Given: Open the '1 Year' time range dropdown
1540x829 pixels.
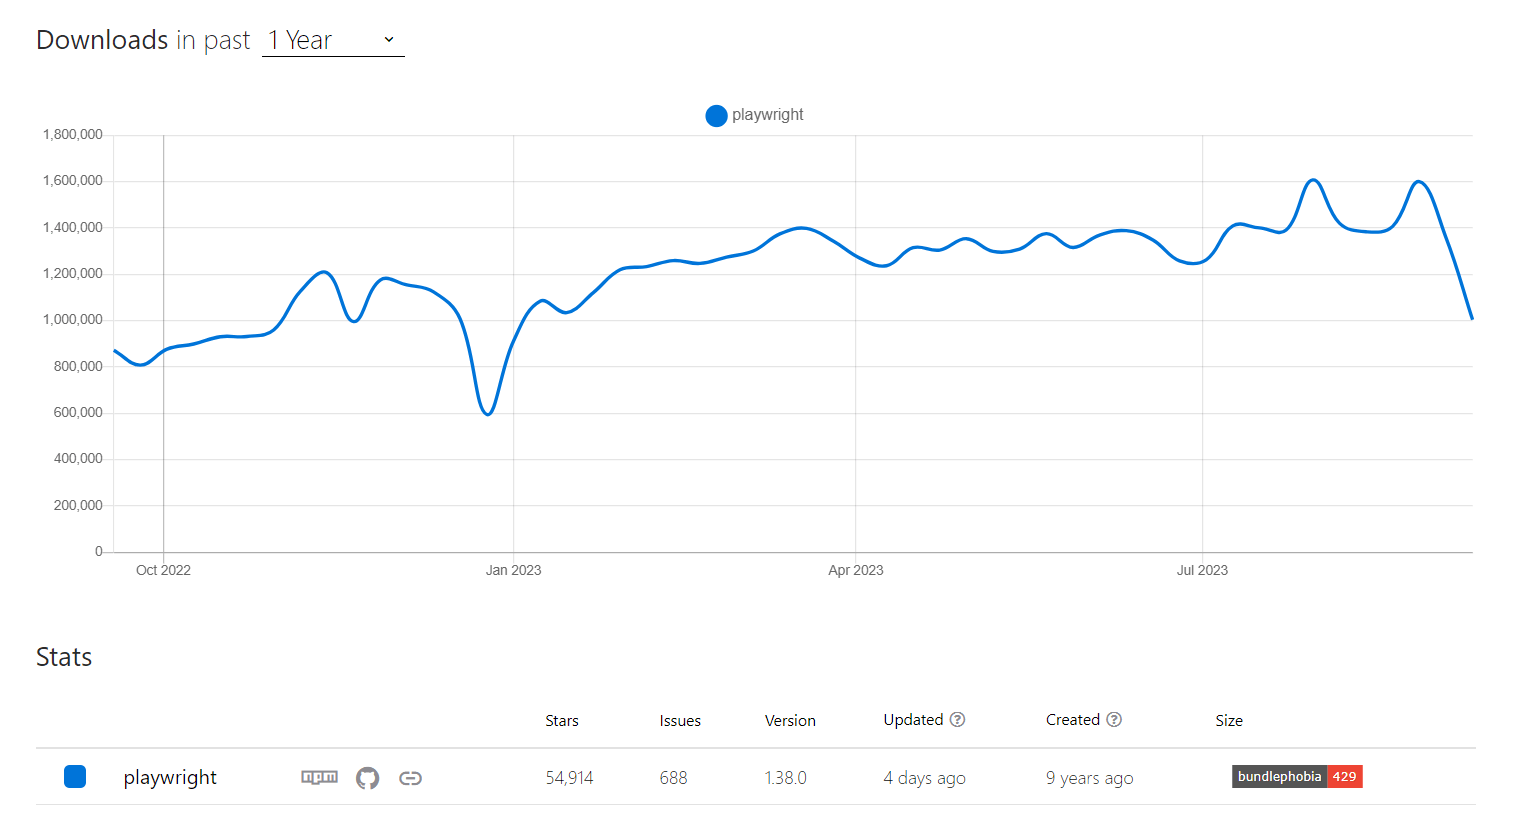Looking at the screenshot, I should [333, 40].
